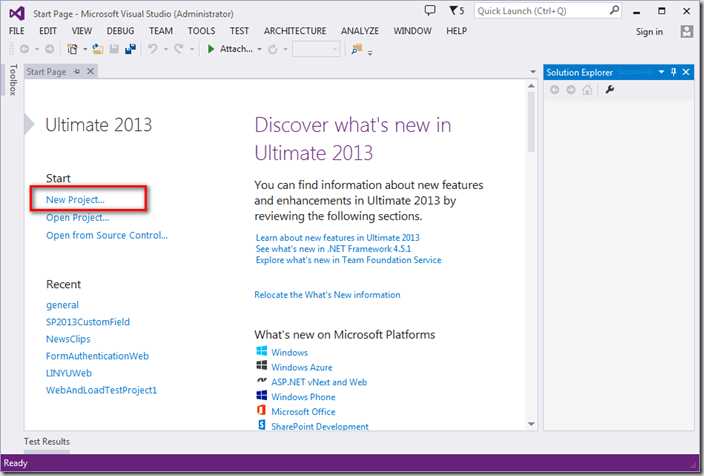The image size is (704, 476).
Task: Click the Open Project... link
Action: click(78, 217)
